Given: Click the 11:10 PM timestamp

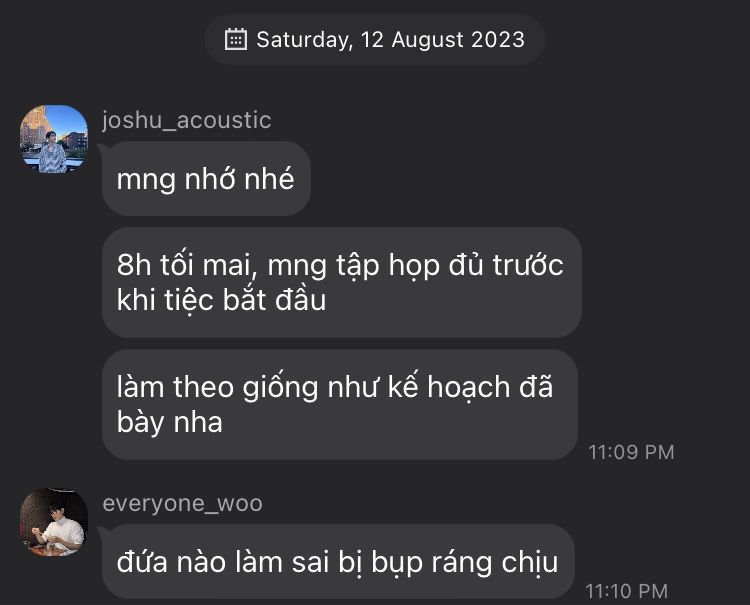Looking at the screenshot, I should click(x=627, y=591).
